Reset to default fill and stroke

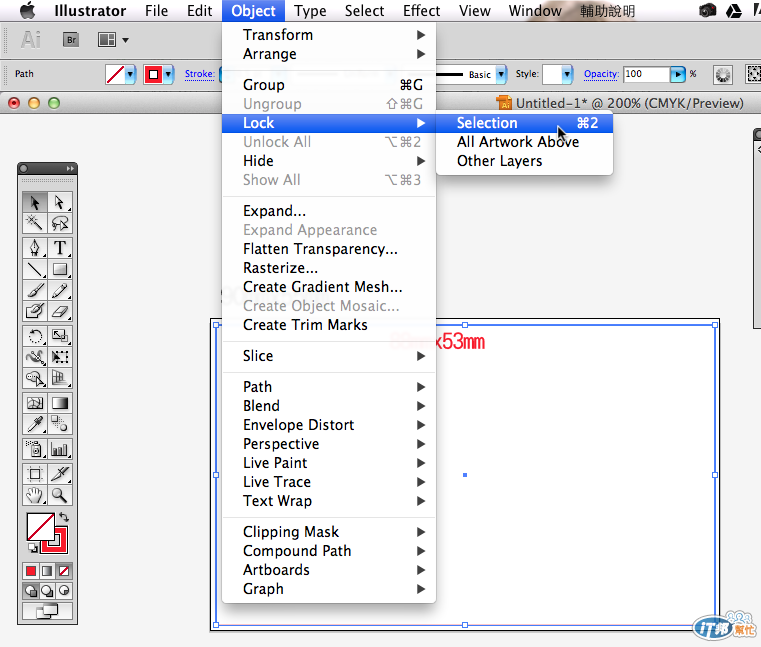[32, 548]
